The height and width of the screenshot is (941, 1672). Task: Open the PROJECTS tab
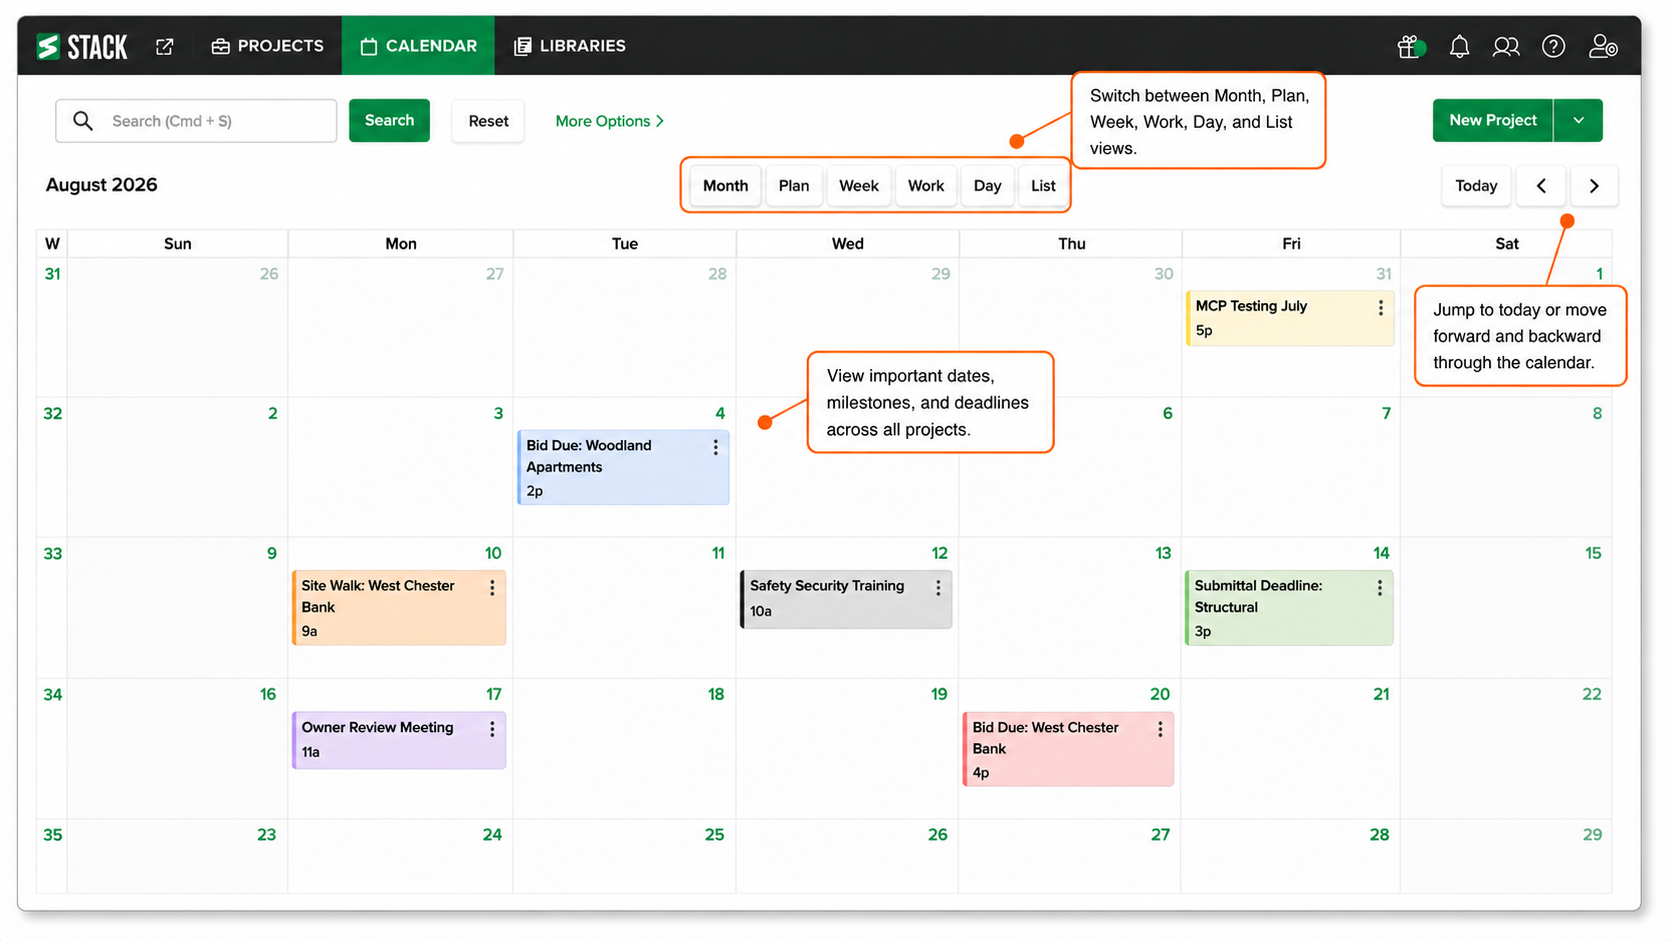[267, 46]
